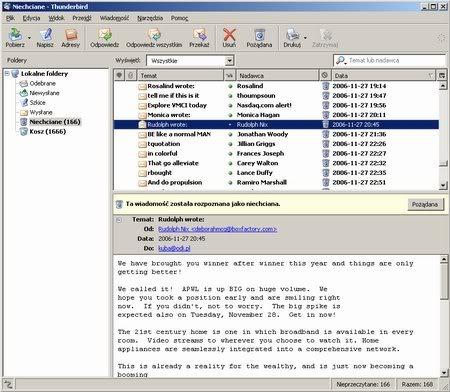Image resolution: width=450 pixels, height=392 pixels.
Task: Sort messages by Nadawca column
Action: click(277, 76)
